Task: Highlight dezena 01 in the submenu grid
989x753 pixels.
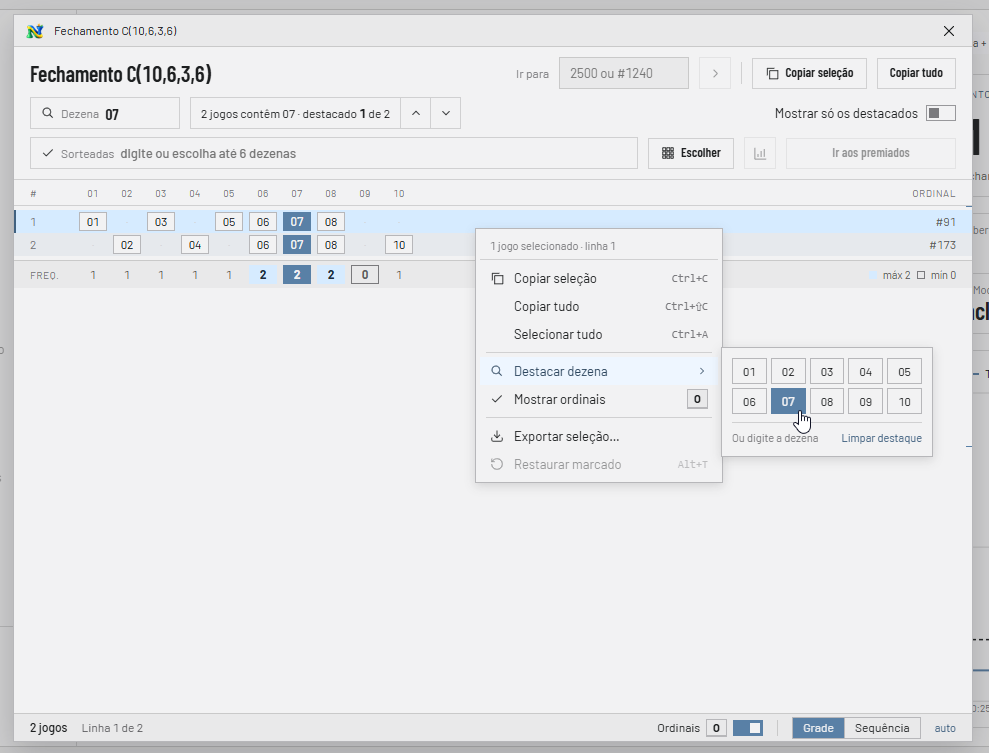Action: click(x=749, y=372)
